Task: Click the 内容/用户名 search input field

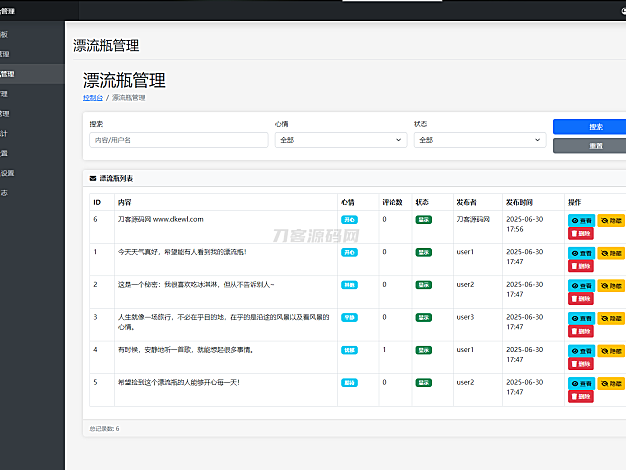Action: 179,140
